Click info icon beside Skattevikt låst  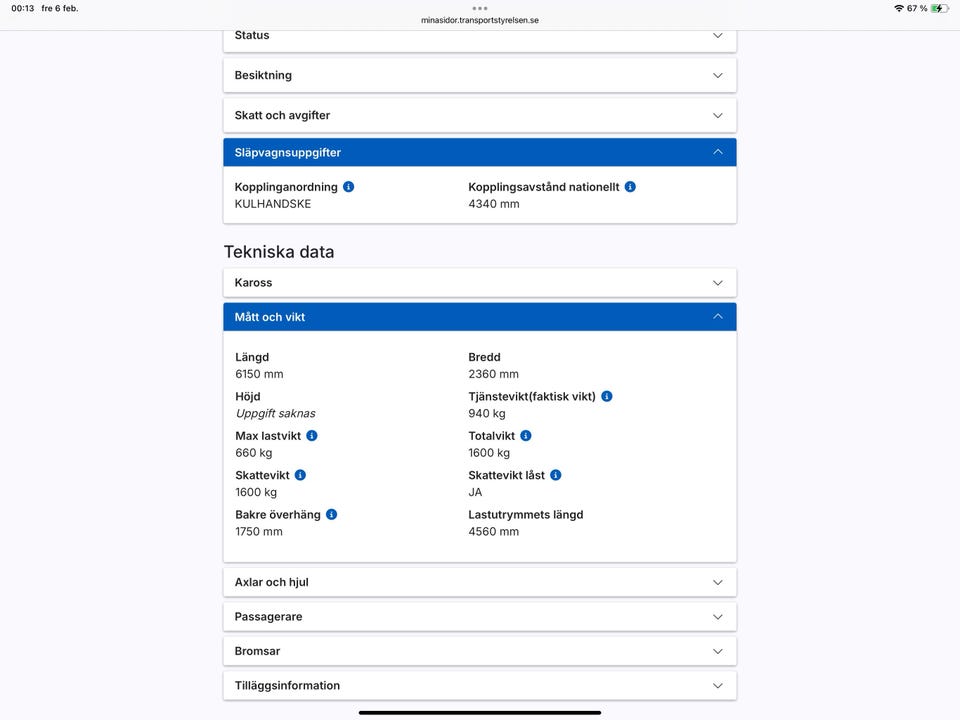pos(556,475)
